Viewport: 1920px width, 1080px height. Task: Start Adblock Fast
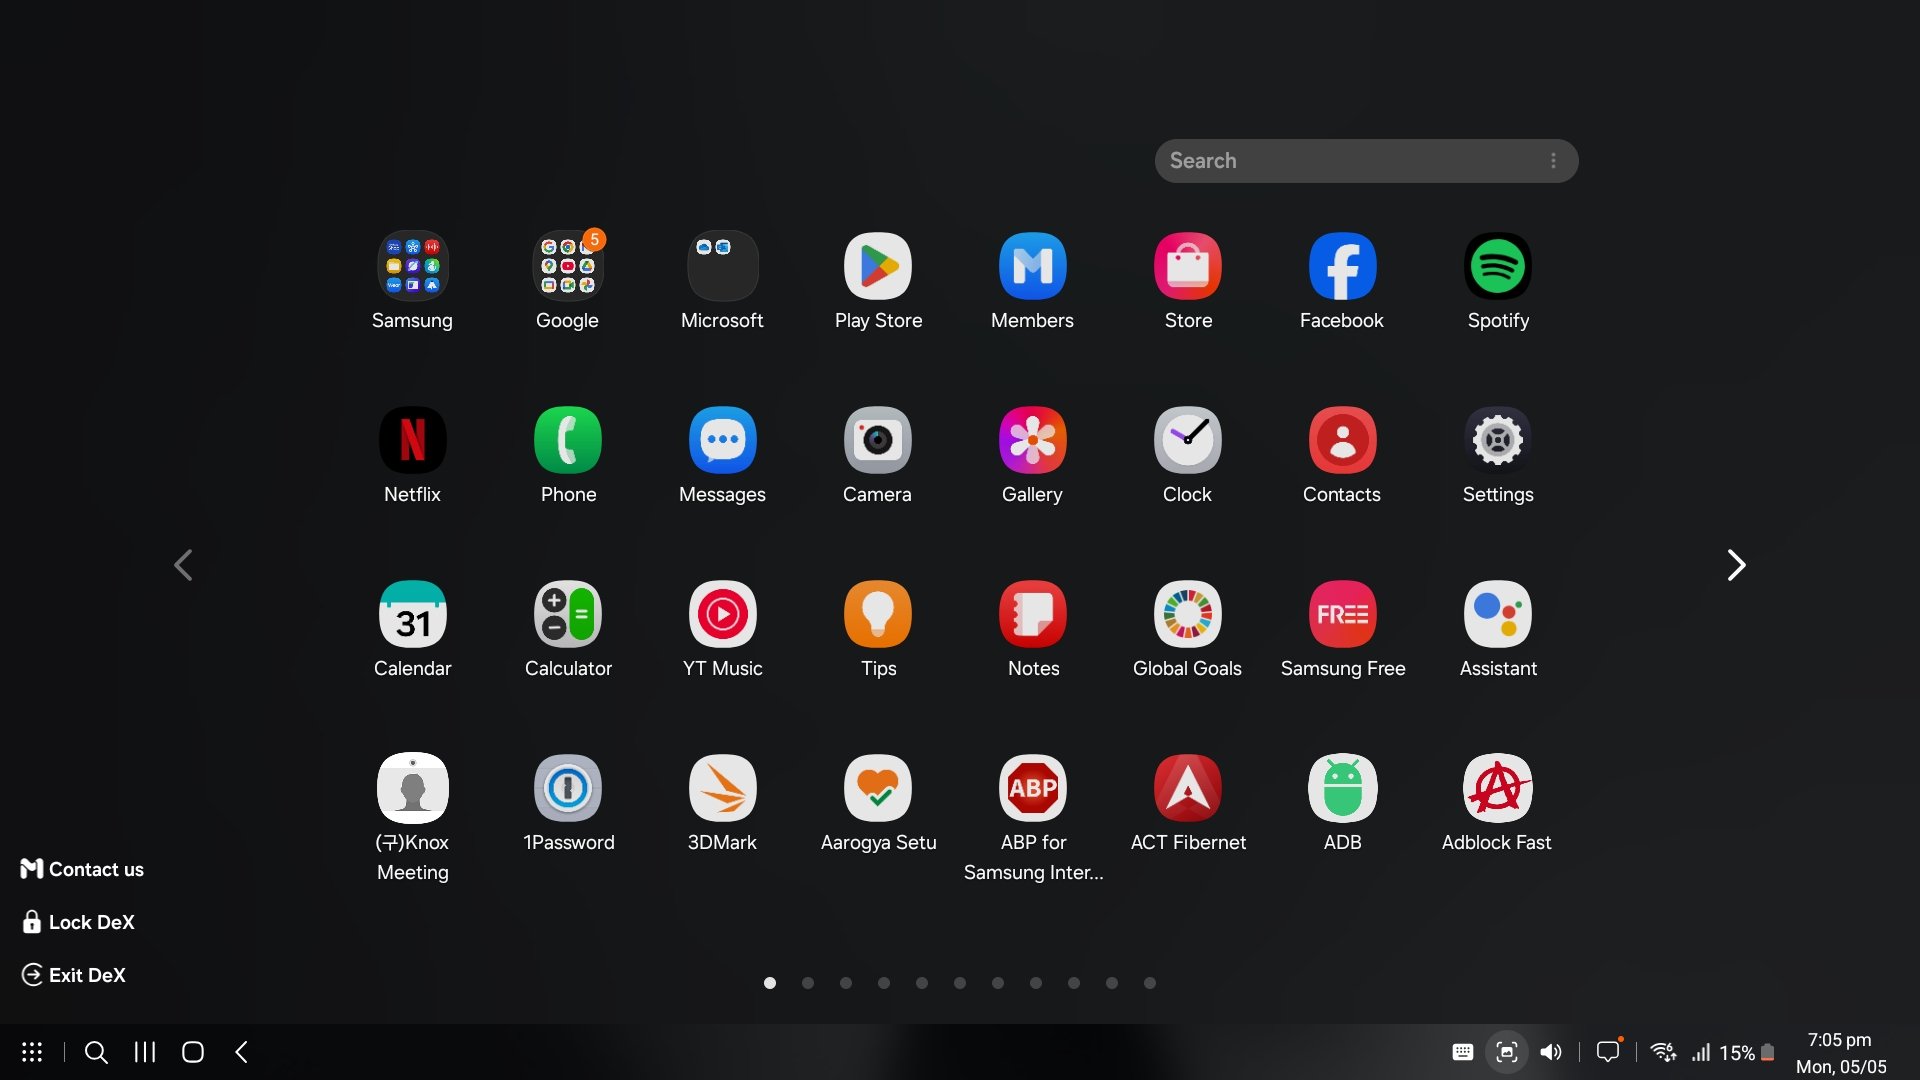point(1497,788)
